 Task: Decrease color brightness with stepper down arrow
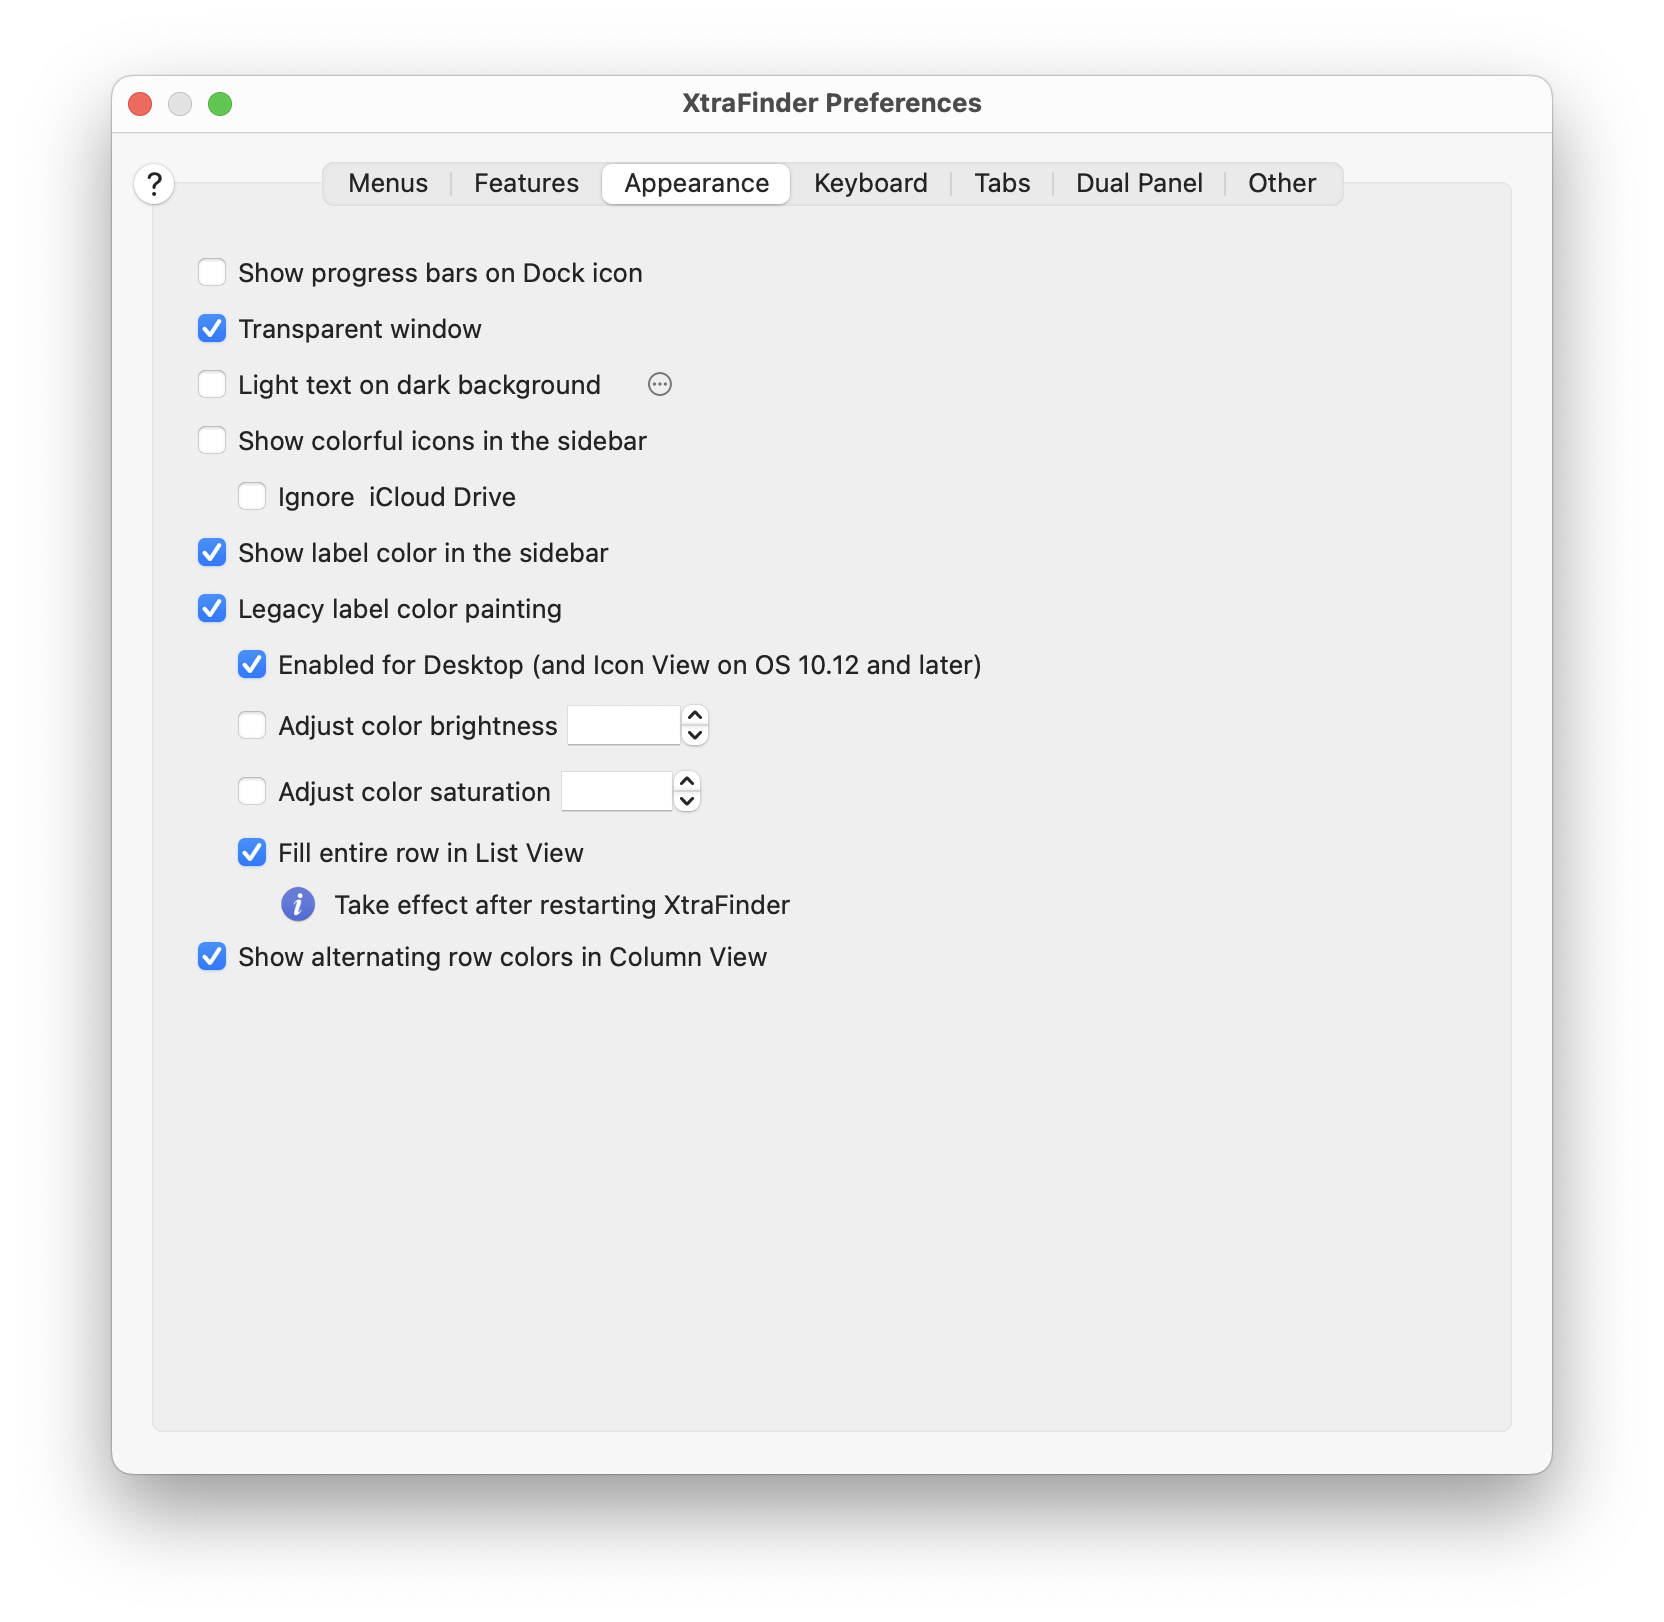pyautogui.click(x=695, y=735)
